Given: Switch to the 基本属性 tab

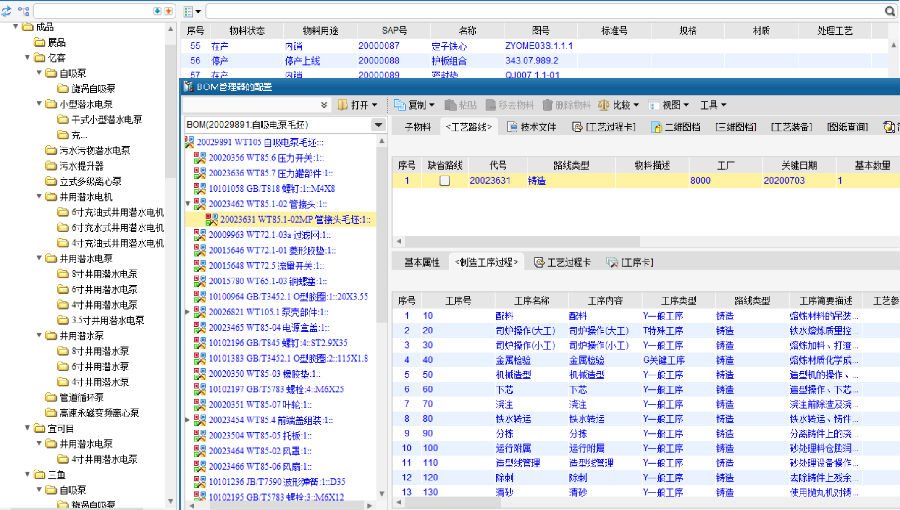Looking at the screenshot, I should (421, 262).
